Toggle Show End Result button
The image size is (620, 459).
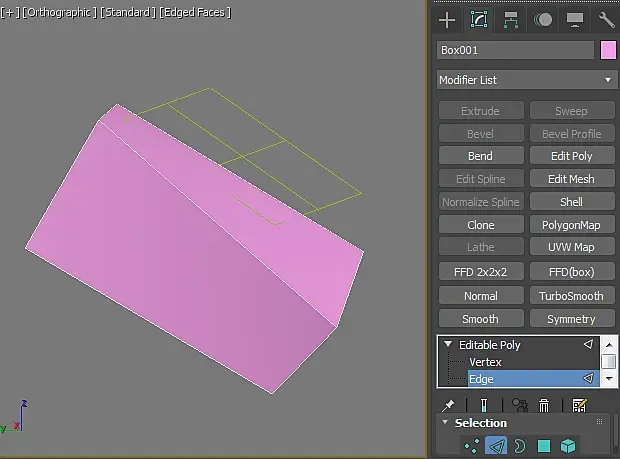pyautogui.click(x=484, y=405)
